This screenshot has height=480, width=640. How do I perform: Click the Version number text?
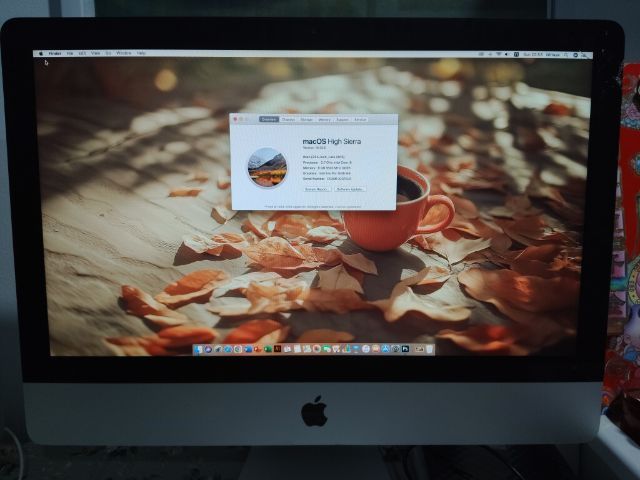[314, 148]
